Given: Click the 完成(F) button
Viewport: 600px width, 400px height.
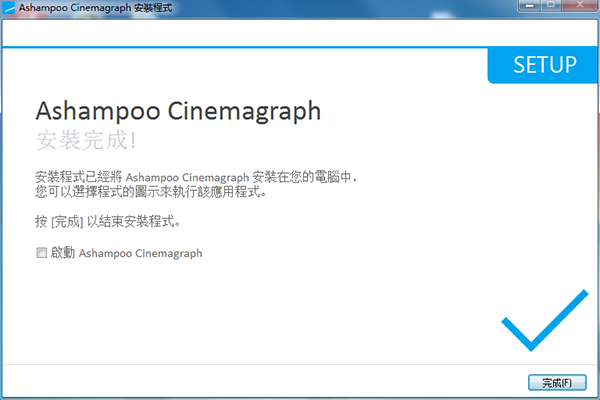Looking at the screenshot, I should [557, 382].
